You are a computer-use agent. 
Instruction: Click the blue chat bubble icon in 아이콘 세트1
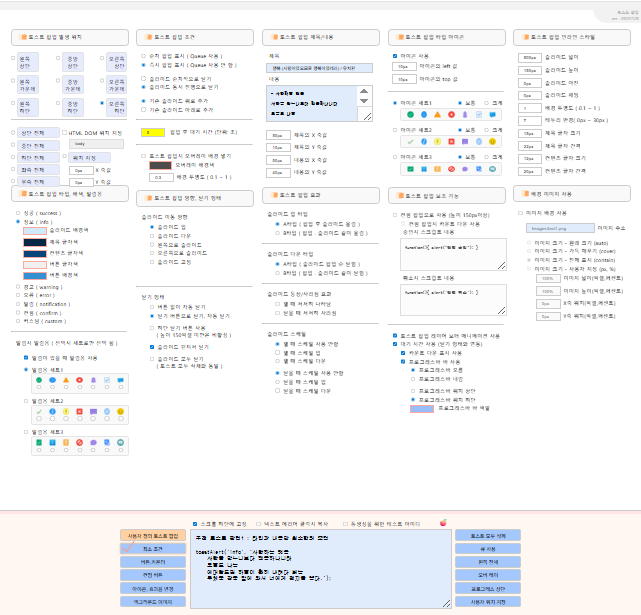[494, 115]
